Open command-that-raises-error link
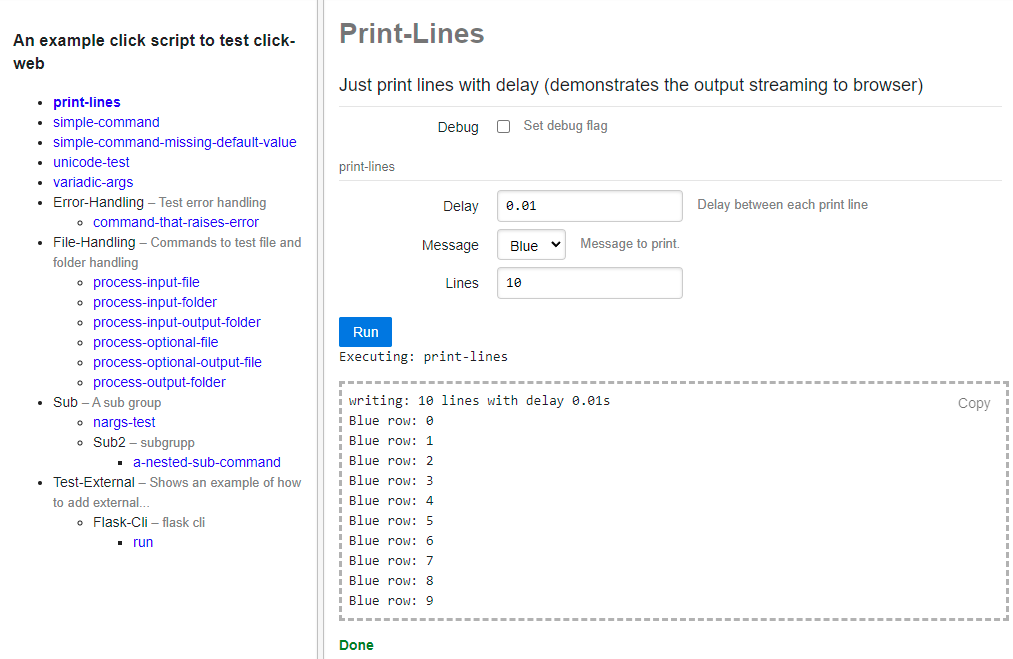 click(x=176, y=222)
